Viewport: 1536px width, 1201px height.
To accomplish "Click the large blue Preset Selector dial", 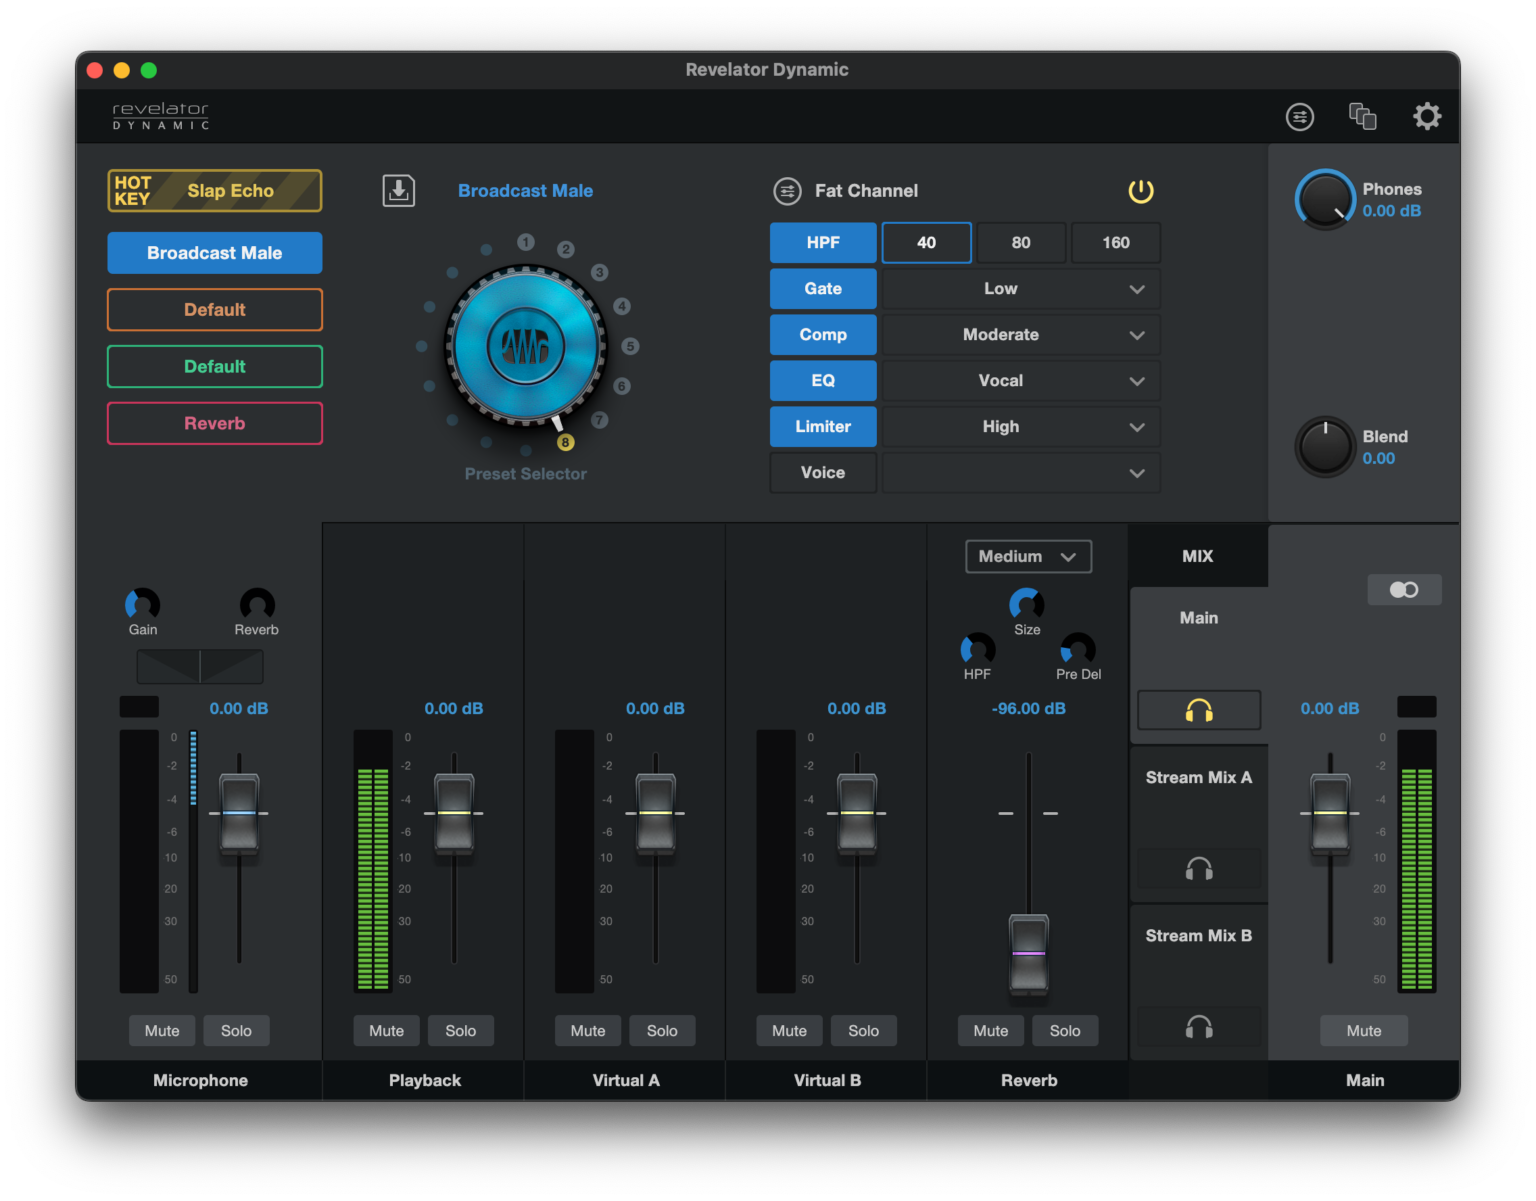I will click(x=525, y=346).
